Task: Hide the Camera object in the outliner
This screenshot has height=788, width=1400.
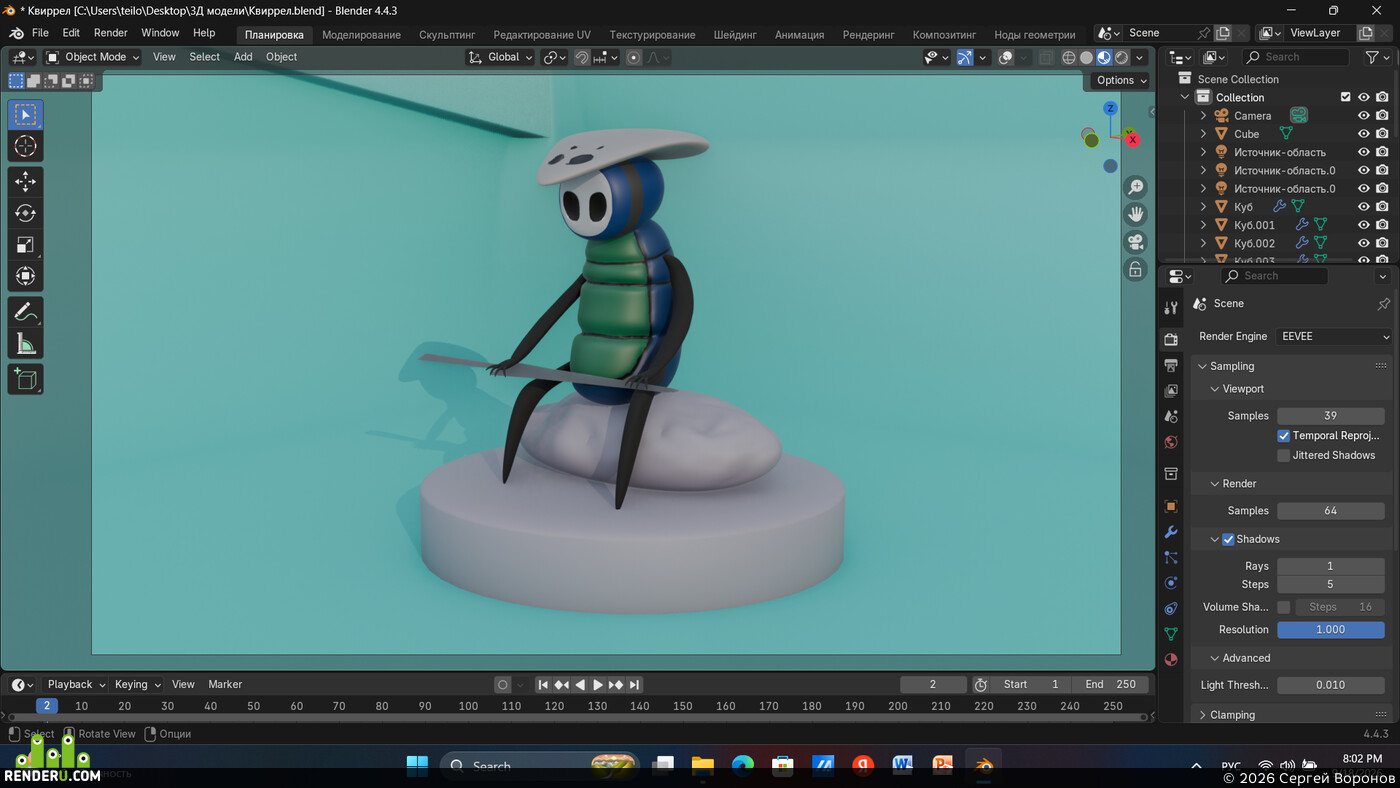Action: pos(1363,116)
